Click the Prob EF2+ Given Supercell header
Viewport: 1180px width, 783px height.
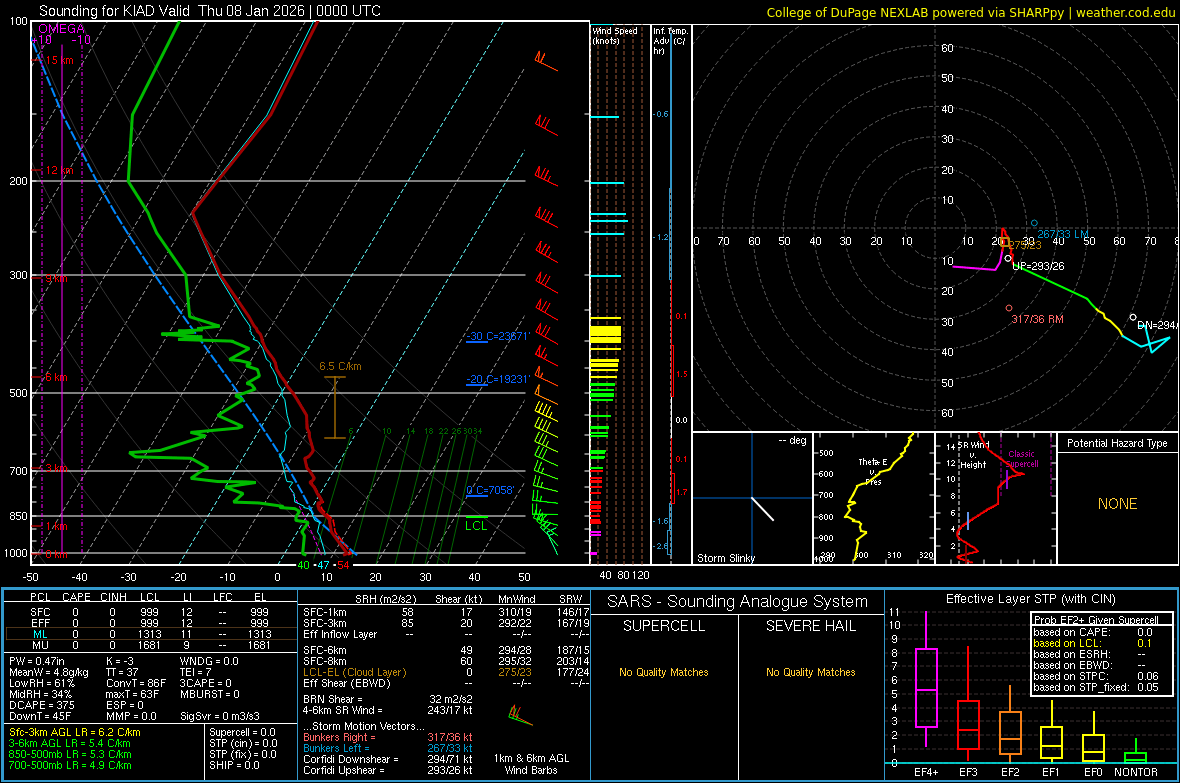click(1096, 620)
